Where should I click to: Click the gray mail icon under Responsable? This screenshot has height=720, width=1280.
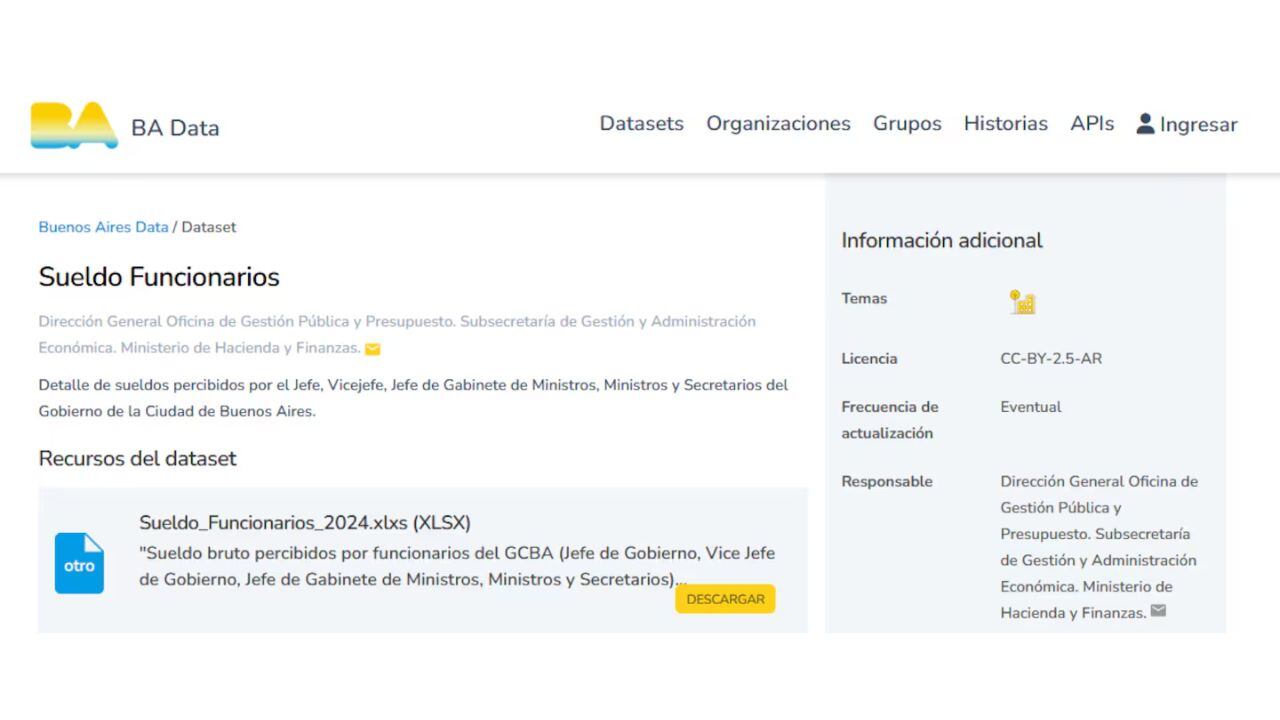click(x=1158, y=611)
